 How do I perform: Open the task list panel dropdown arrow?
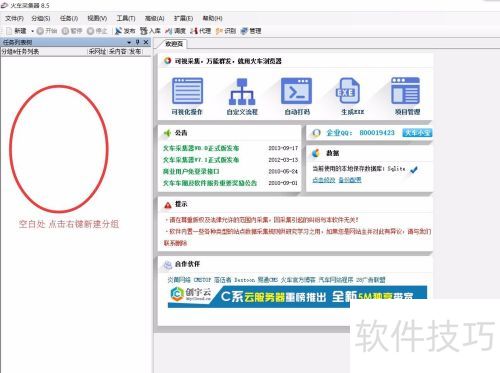pyautogui.click(x=129, y=43)
